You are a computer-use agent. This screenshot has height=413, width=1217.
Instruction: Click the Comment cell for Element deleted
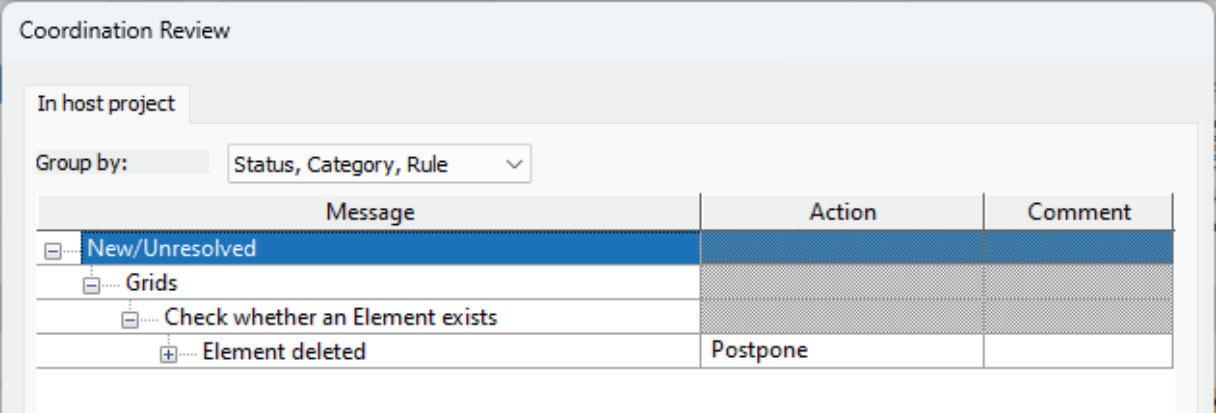coord(1077,352)
